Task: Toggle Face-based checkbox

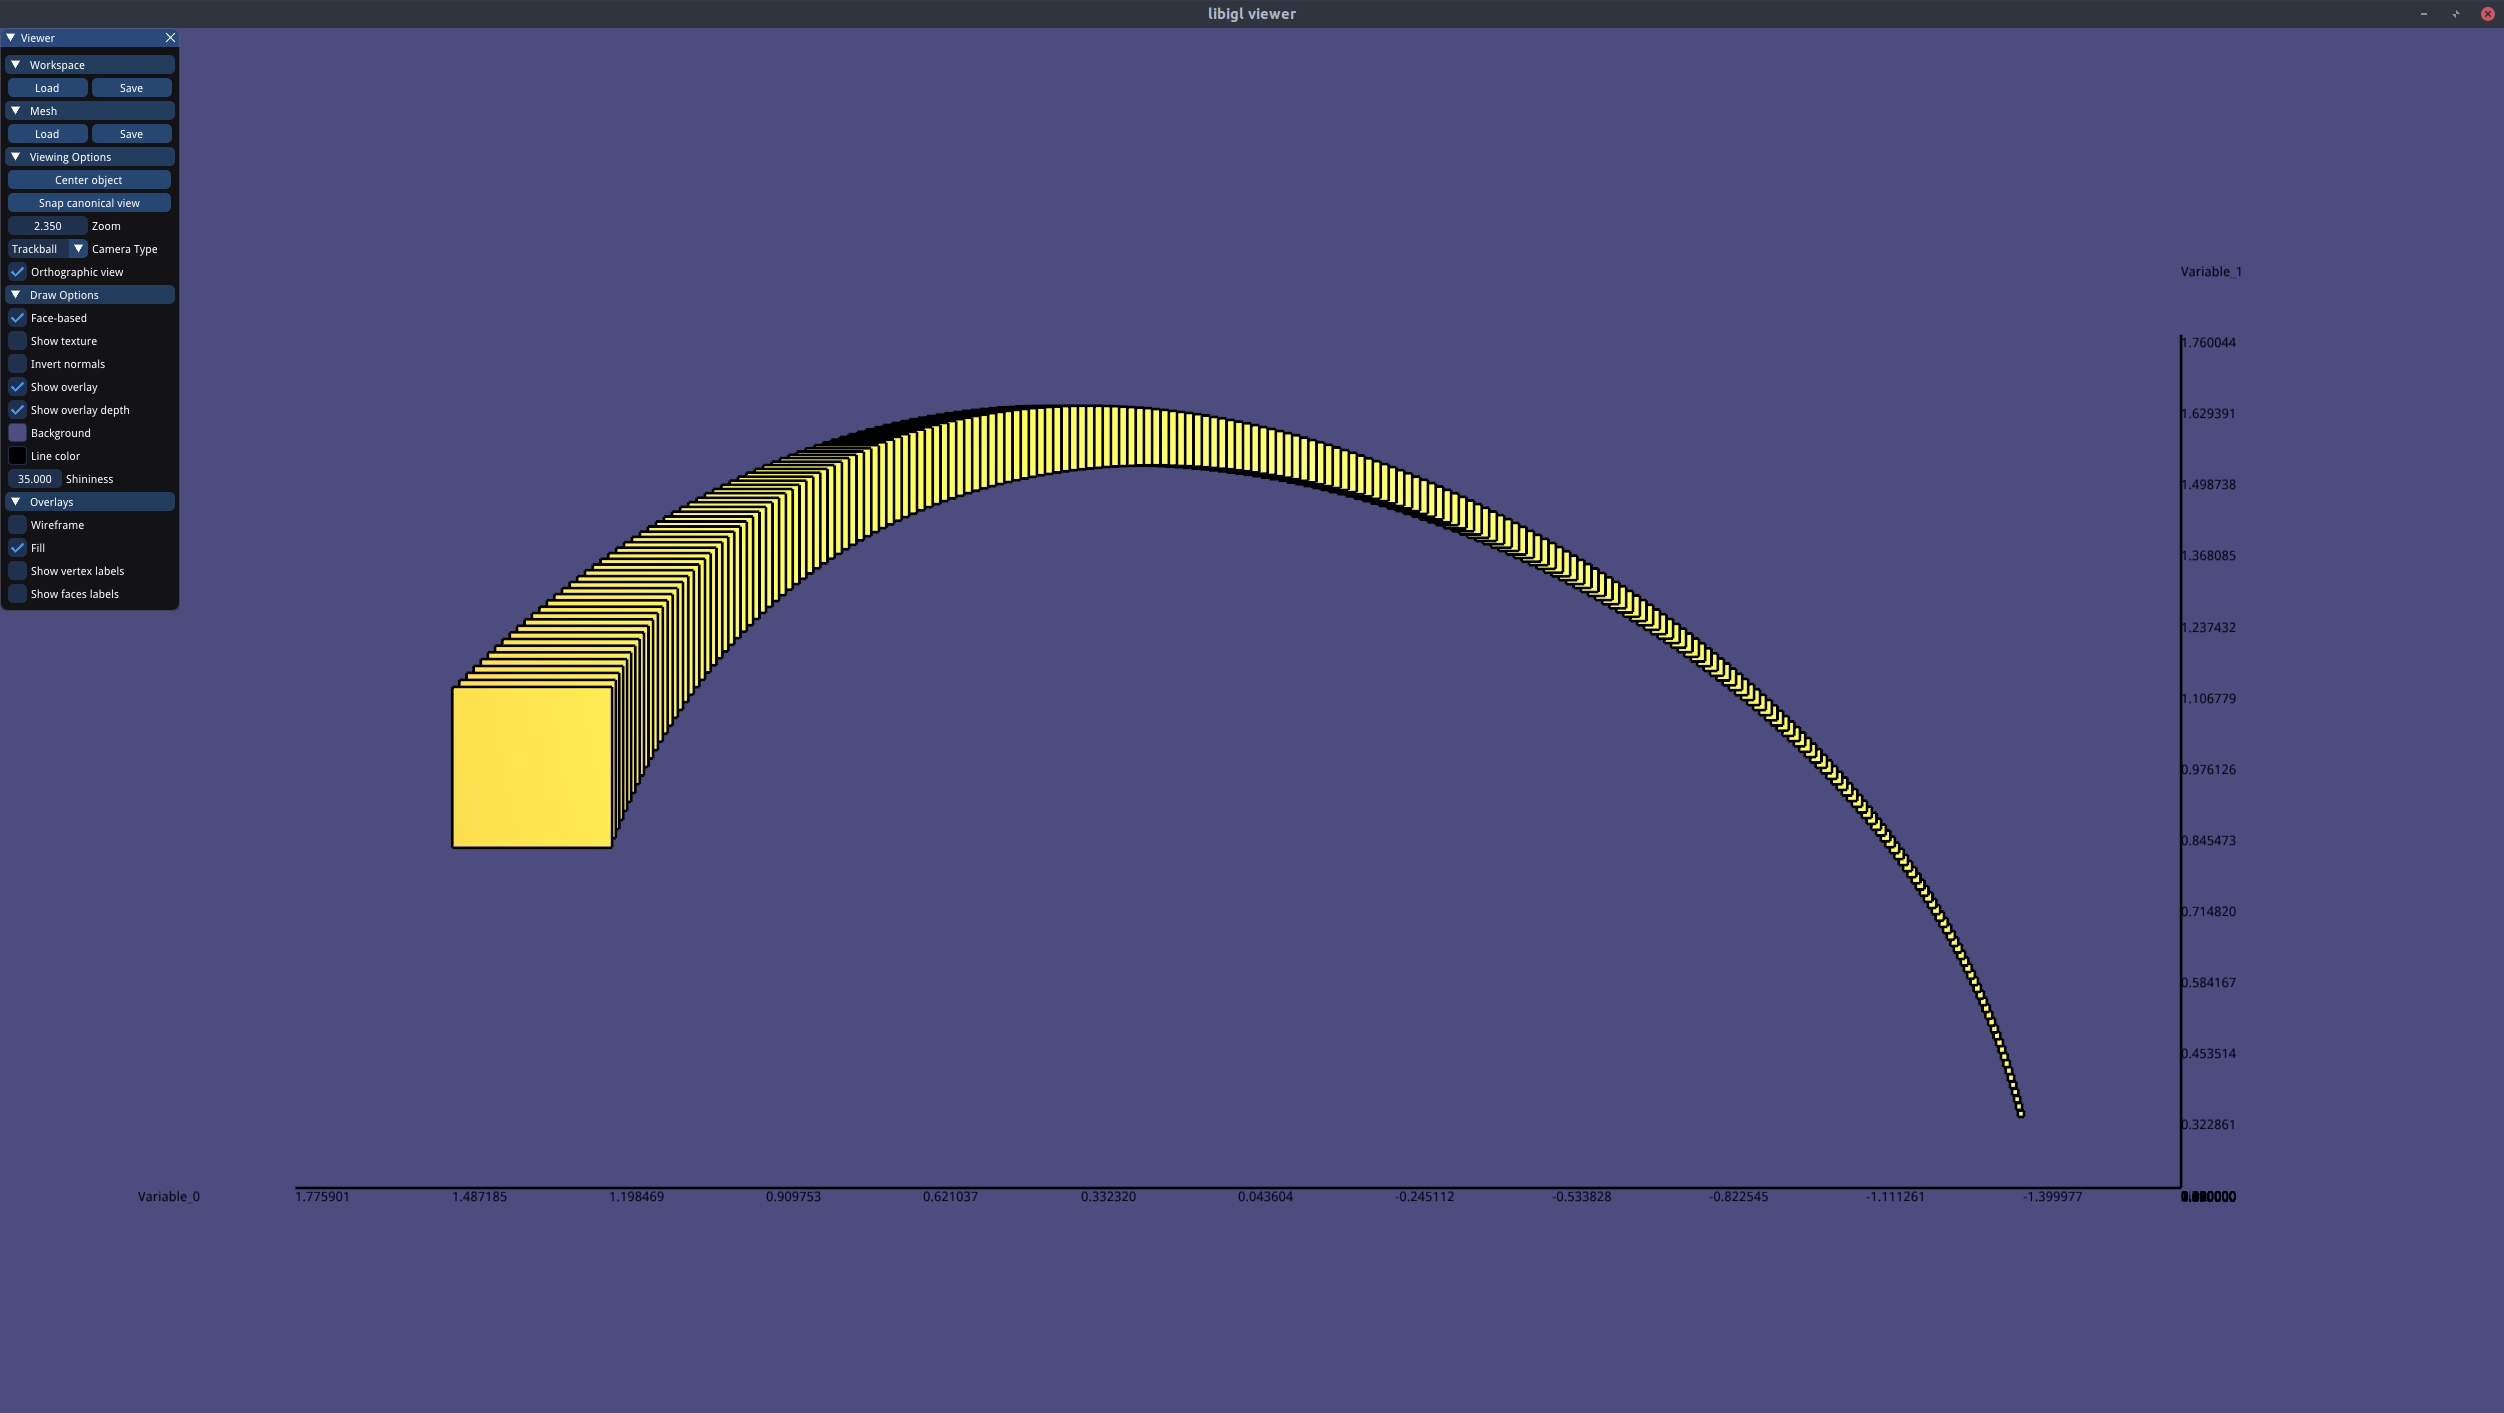Action: [x=17, y=318]
